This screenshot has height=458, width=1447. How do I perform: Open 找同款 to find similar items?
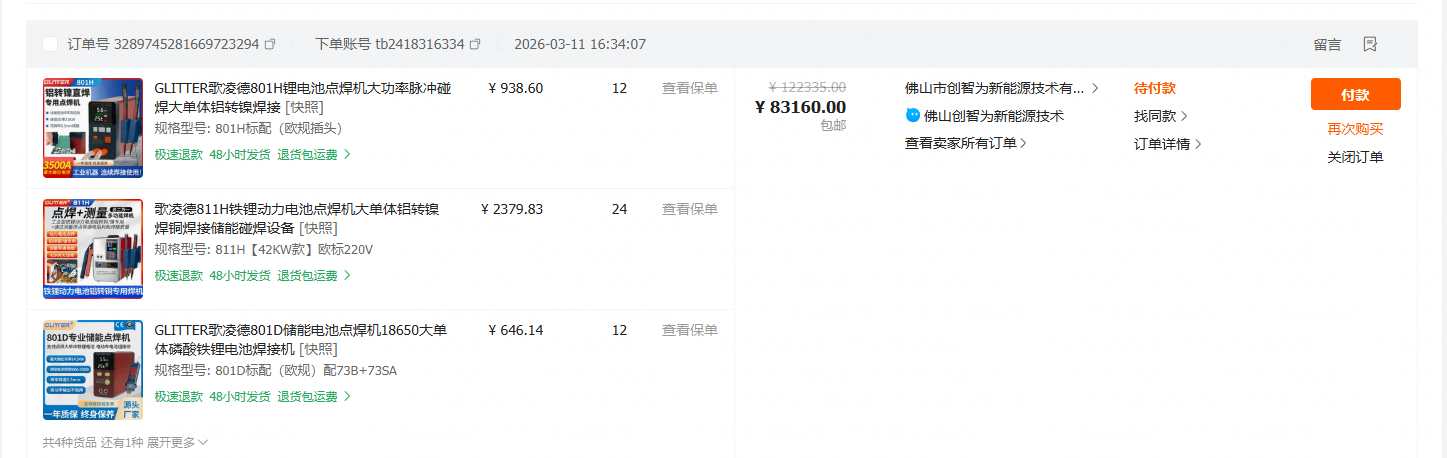[1160, 116]
